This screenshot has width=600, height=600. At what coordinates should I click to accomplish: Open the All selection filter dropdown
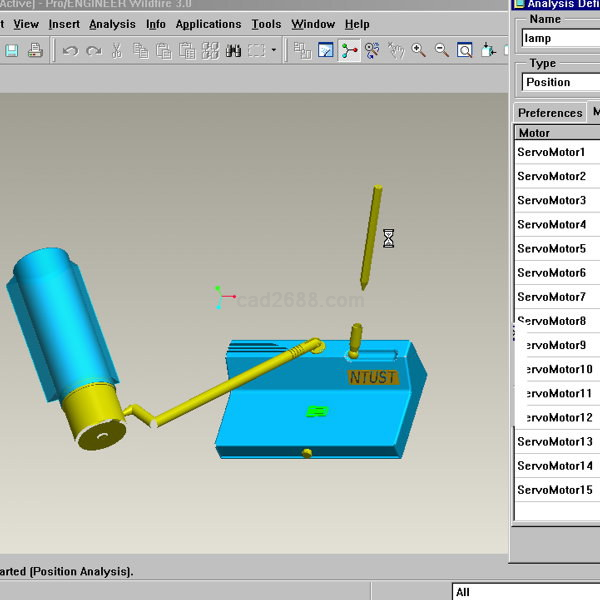click(x=525, y=592)
